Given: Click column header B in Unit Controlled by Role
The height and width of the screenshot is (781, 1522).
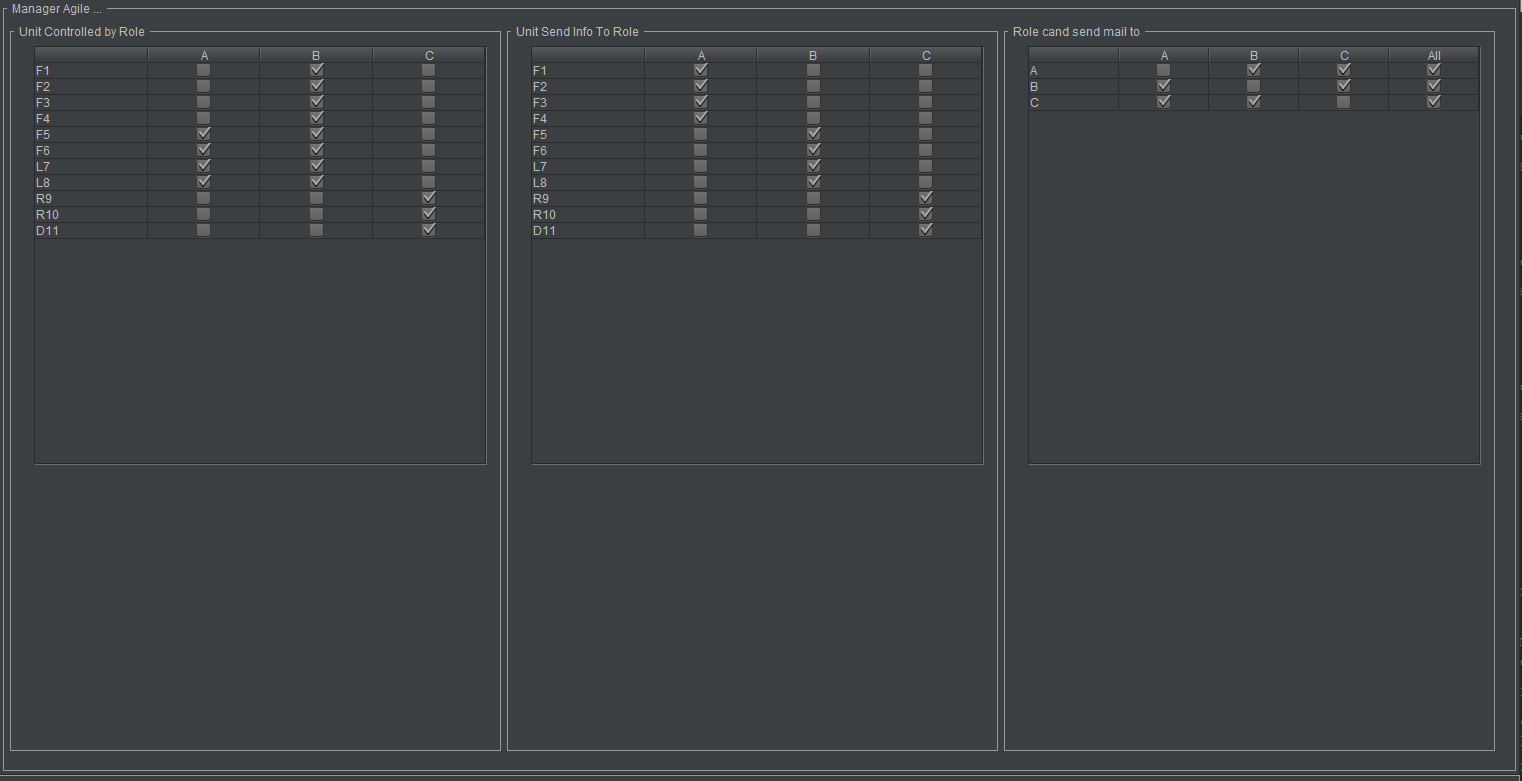Looking at the screenshot, I should click(x=316, y=55).
